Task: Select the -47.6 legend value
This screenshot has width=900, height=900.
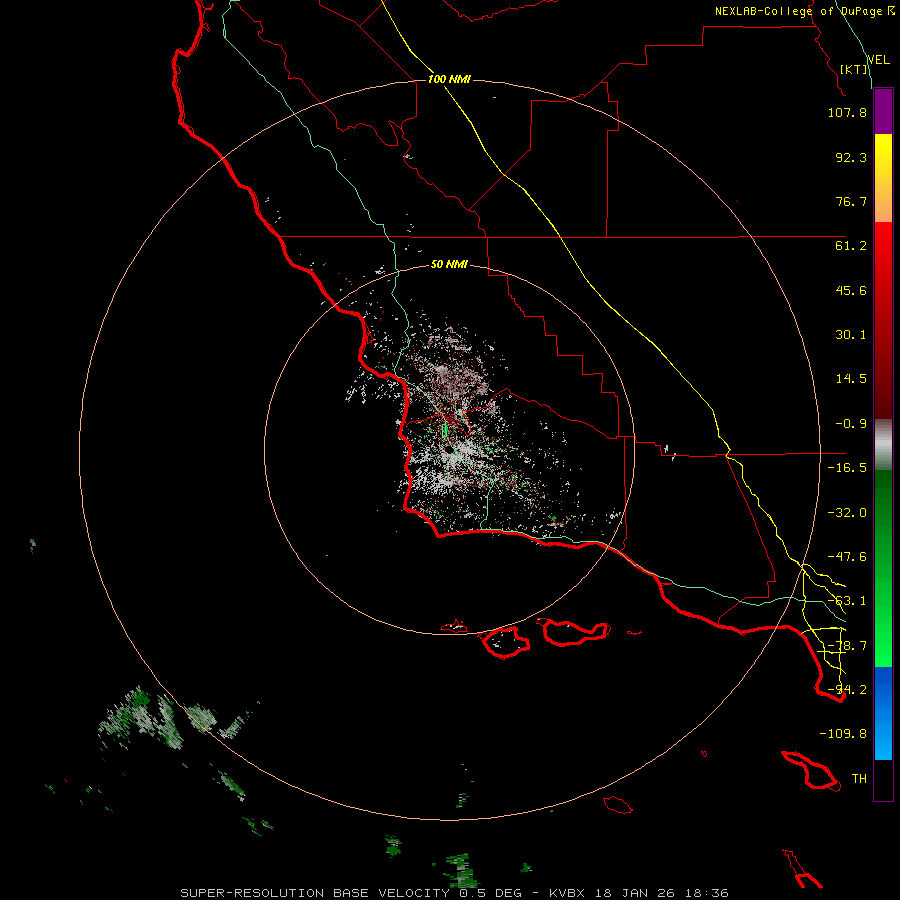Action: point(847,557)
